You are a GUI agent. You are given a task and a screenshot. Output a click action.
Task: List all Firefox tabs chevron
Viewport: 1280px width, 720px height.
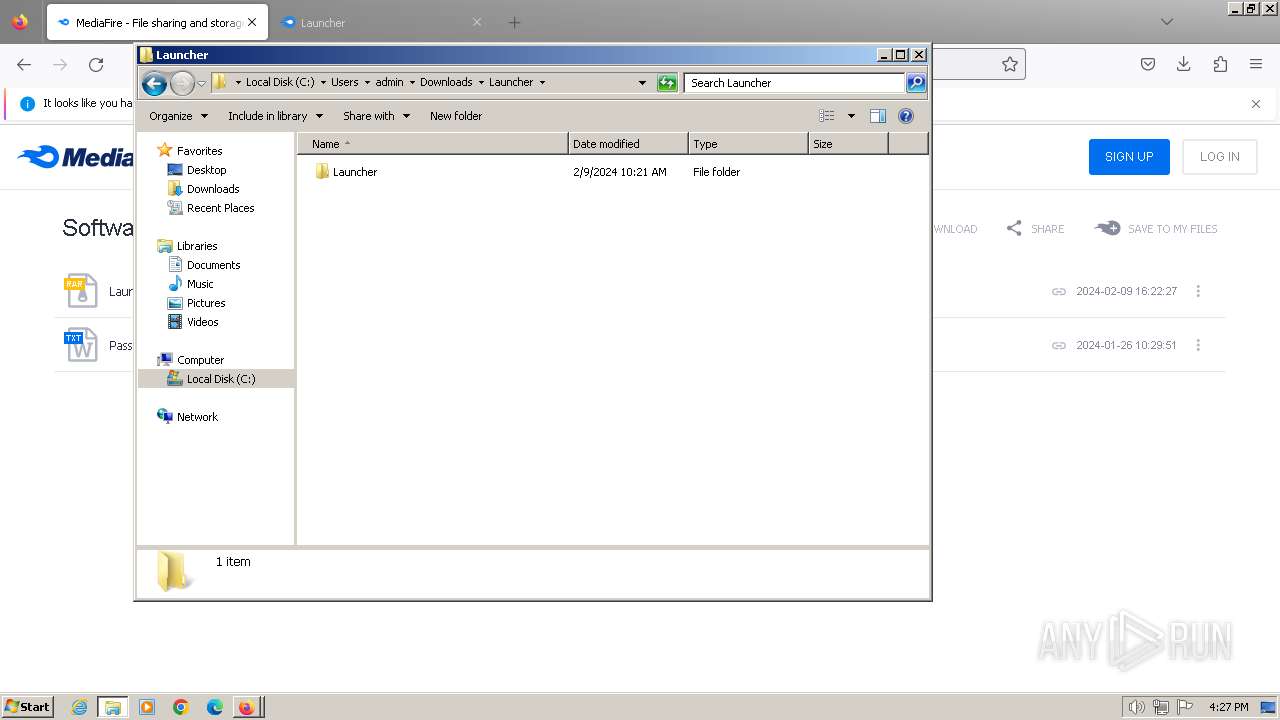[x=1166, y=22]
